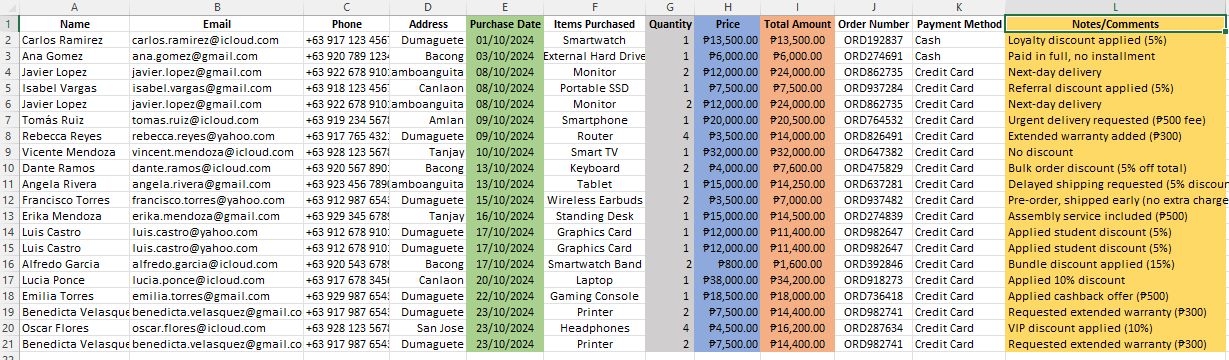Select the order number ORD192837 cell
The height and width of the screenshot is (360, 1229).
point(873,40)
